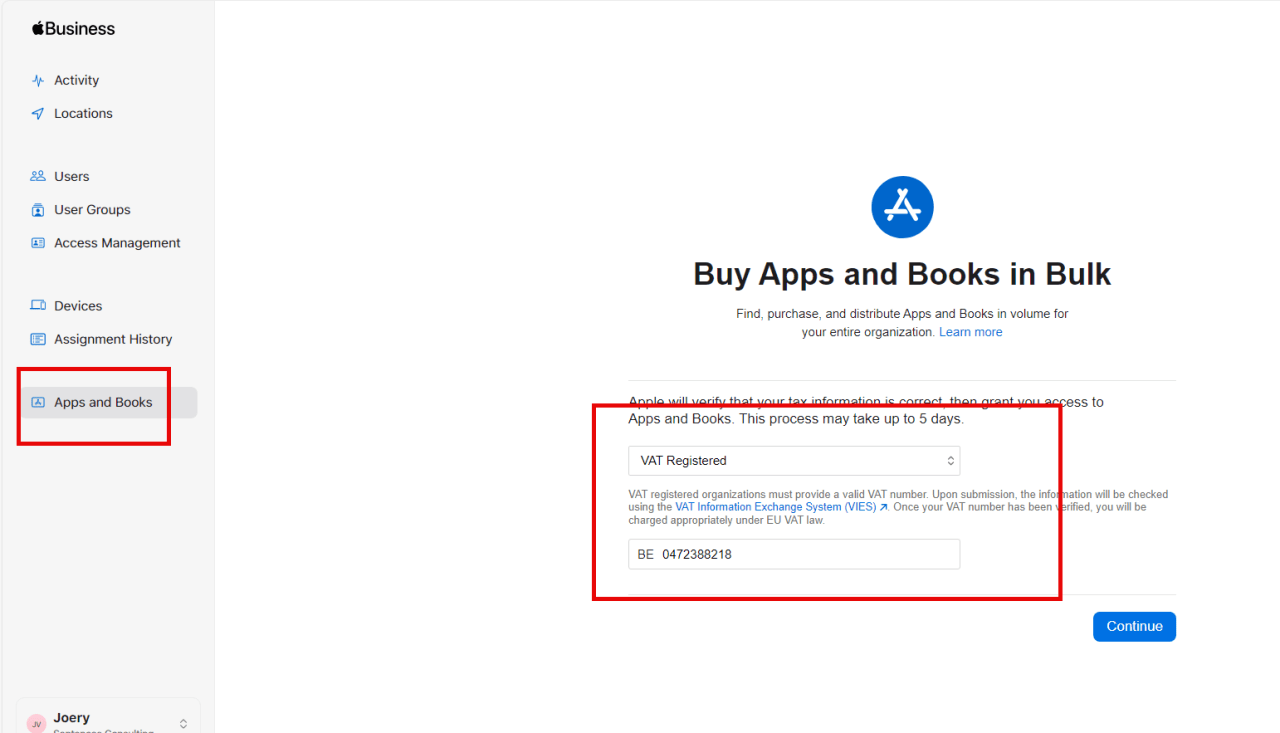Open the Learn more link

click(x=970, y=332)
